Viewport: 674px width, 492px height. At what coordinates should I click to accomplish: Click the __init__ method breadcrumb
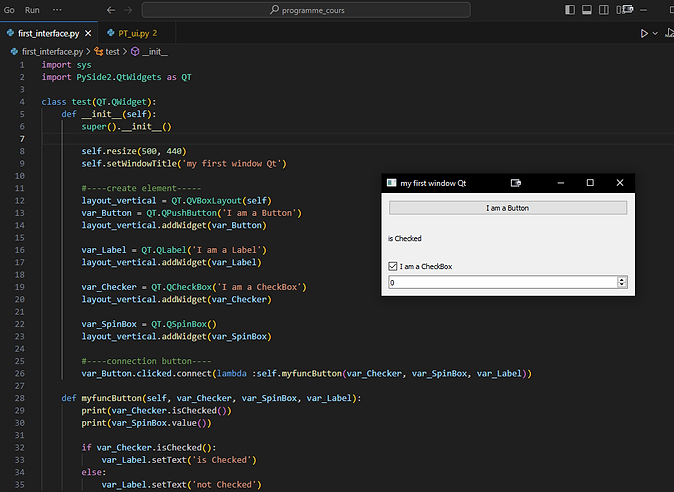(x=155, y=52)
